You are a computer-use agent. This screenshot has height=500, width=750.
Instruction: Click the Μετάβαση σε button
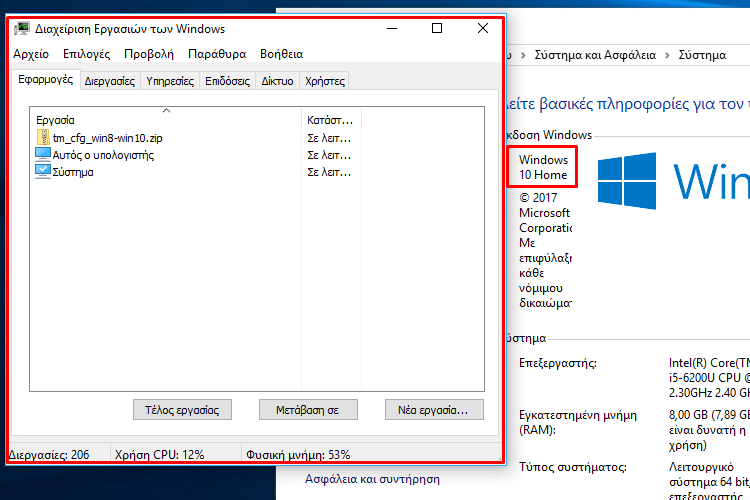point(308,410)
